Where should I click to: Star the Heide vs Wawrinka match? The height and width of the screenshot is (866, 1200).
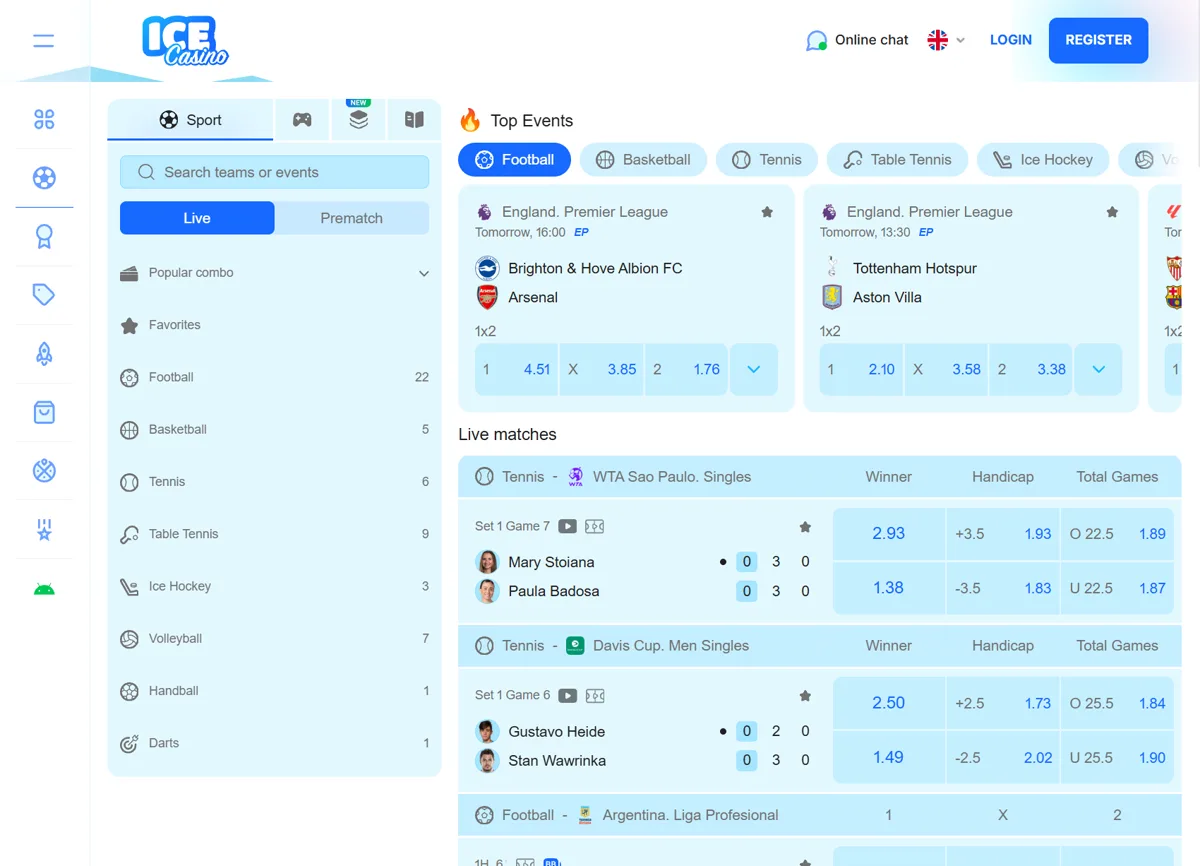[805, 696]
